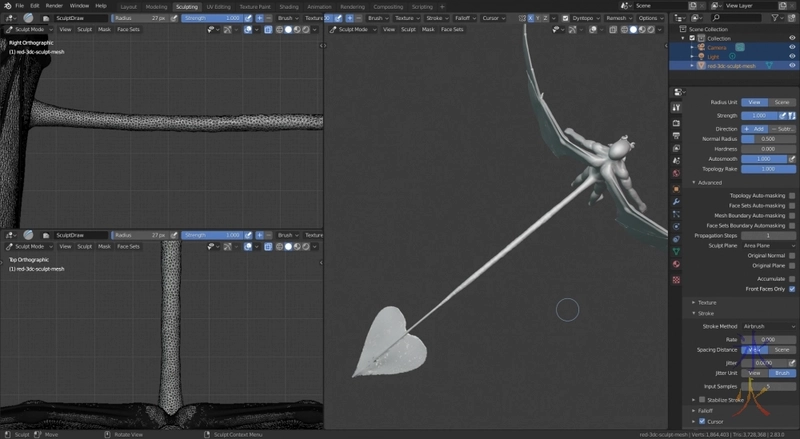This screenshot has width=800, height=439.
Task: Toggle strength pen pressure icon in properties panel
Action: [x=782, y=116]
